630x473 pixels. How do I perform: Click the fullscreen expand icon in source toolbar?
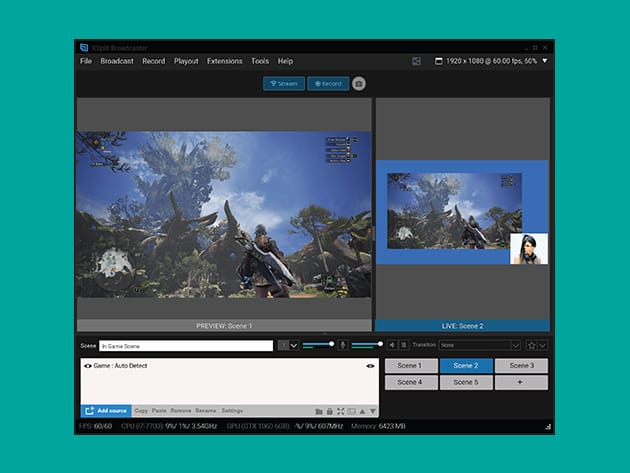(x=341, y=411)
